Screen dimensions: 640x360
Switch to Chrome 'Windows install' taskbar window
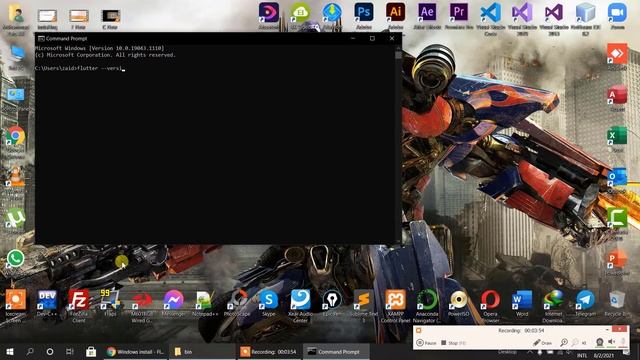pyautogui.click(x=135, y=351)
